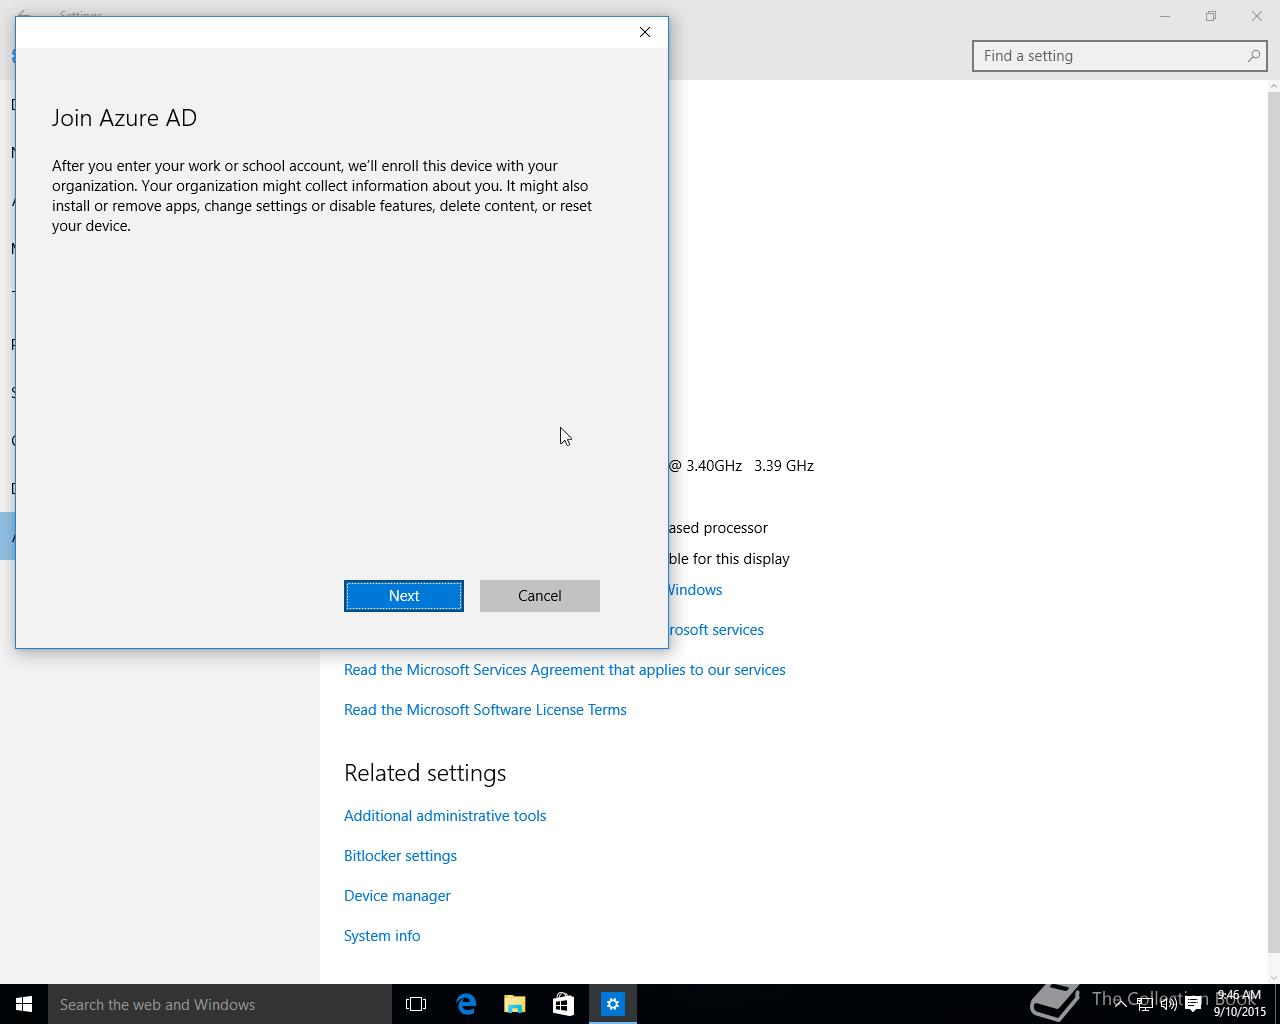
Task: Close the Join Azure AD dialog
Action: [645, 32]
